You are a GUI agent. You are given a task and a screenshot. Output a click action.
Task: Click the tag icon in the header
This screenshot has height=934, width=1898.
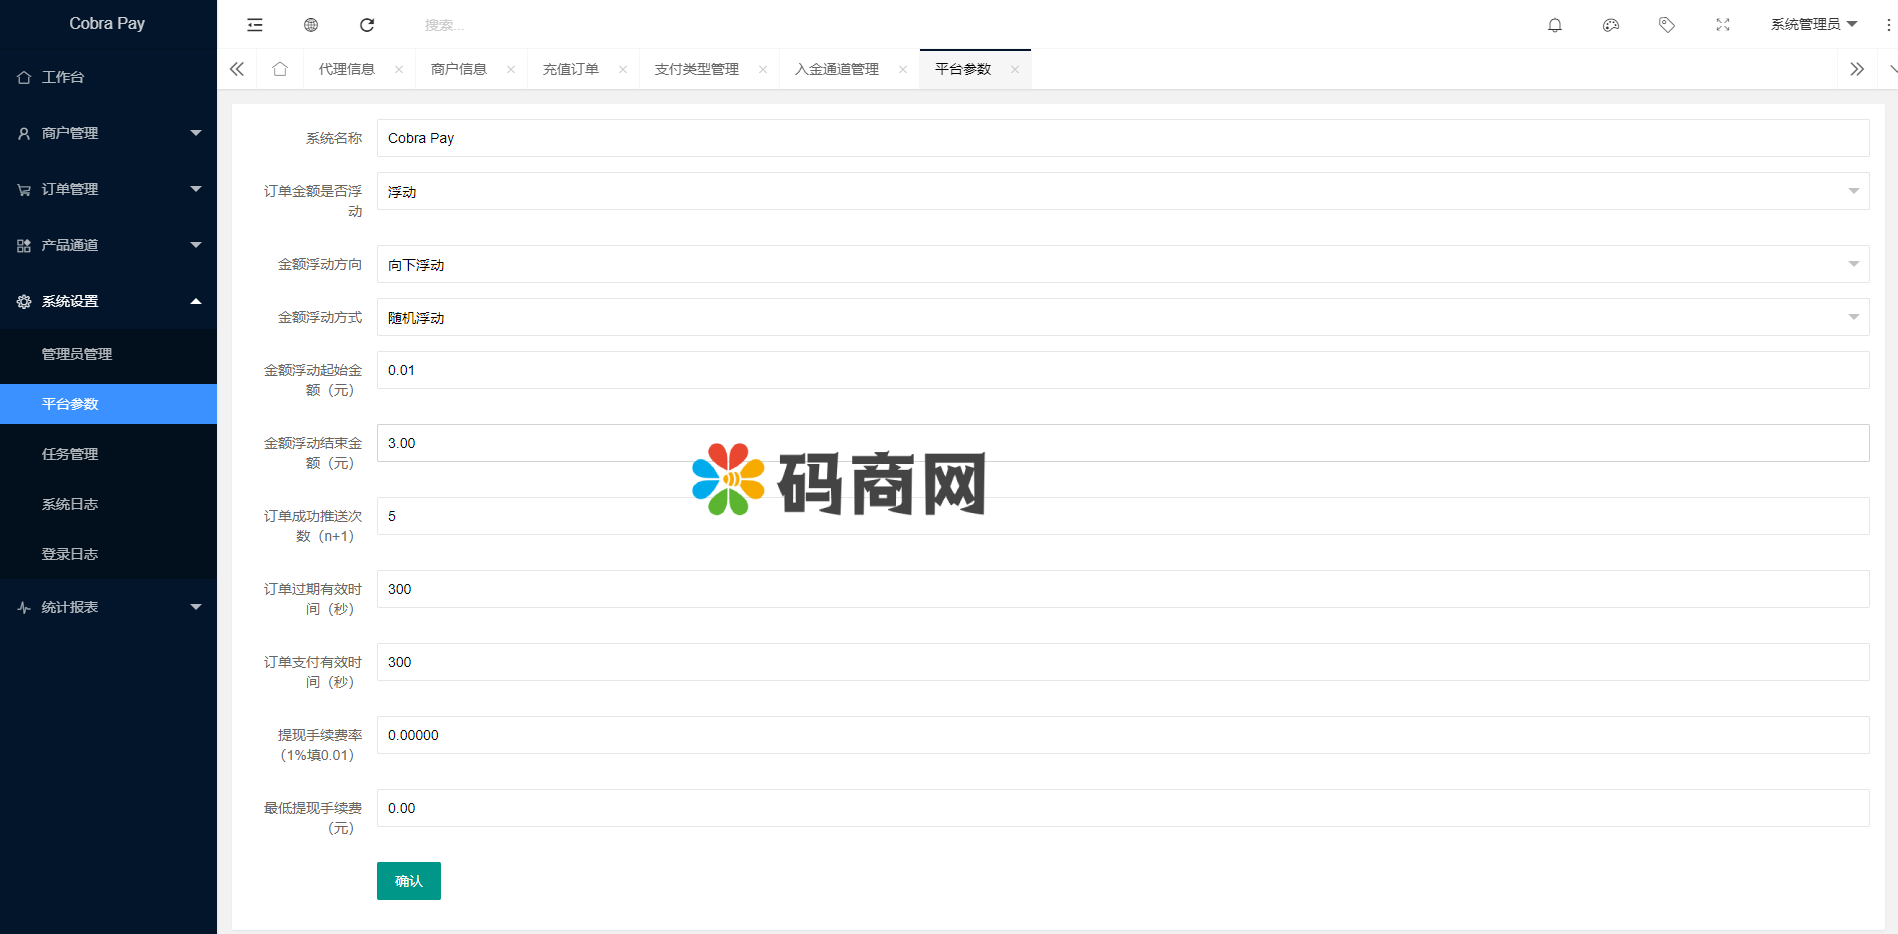[x=1667, y=24]
